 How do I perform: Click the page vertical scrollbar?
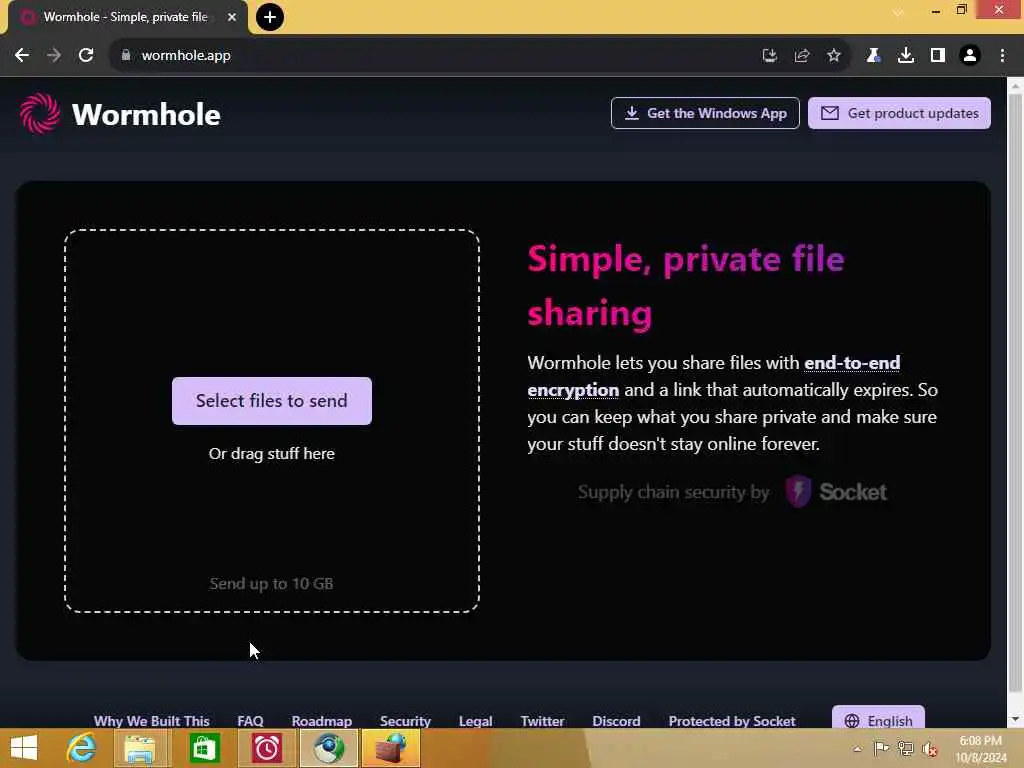point(1015,392)
